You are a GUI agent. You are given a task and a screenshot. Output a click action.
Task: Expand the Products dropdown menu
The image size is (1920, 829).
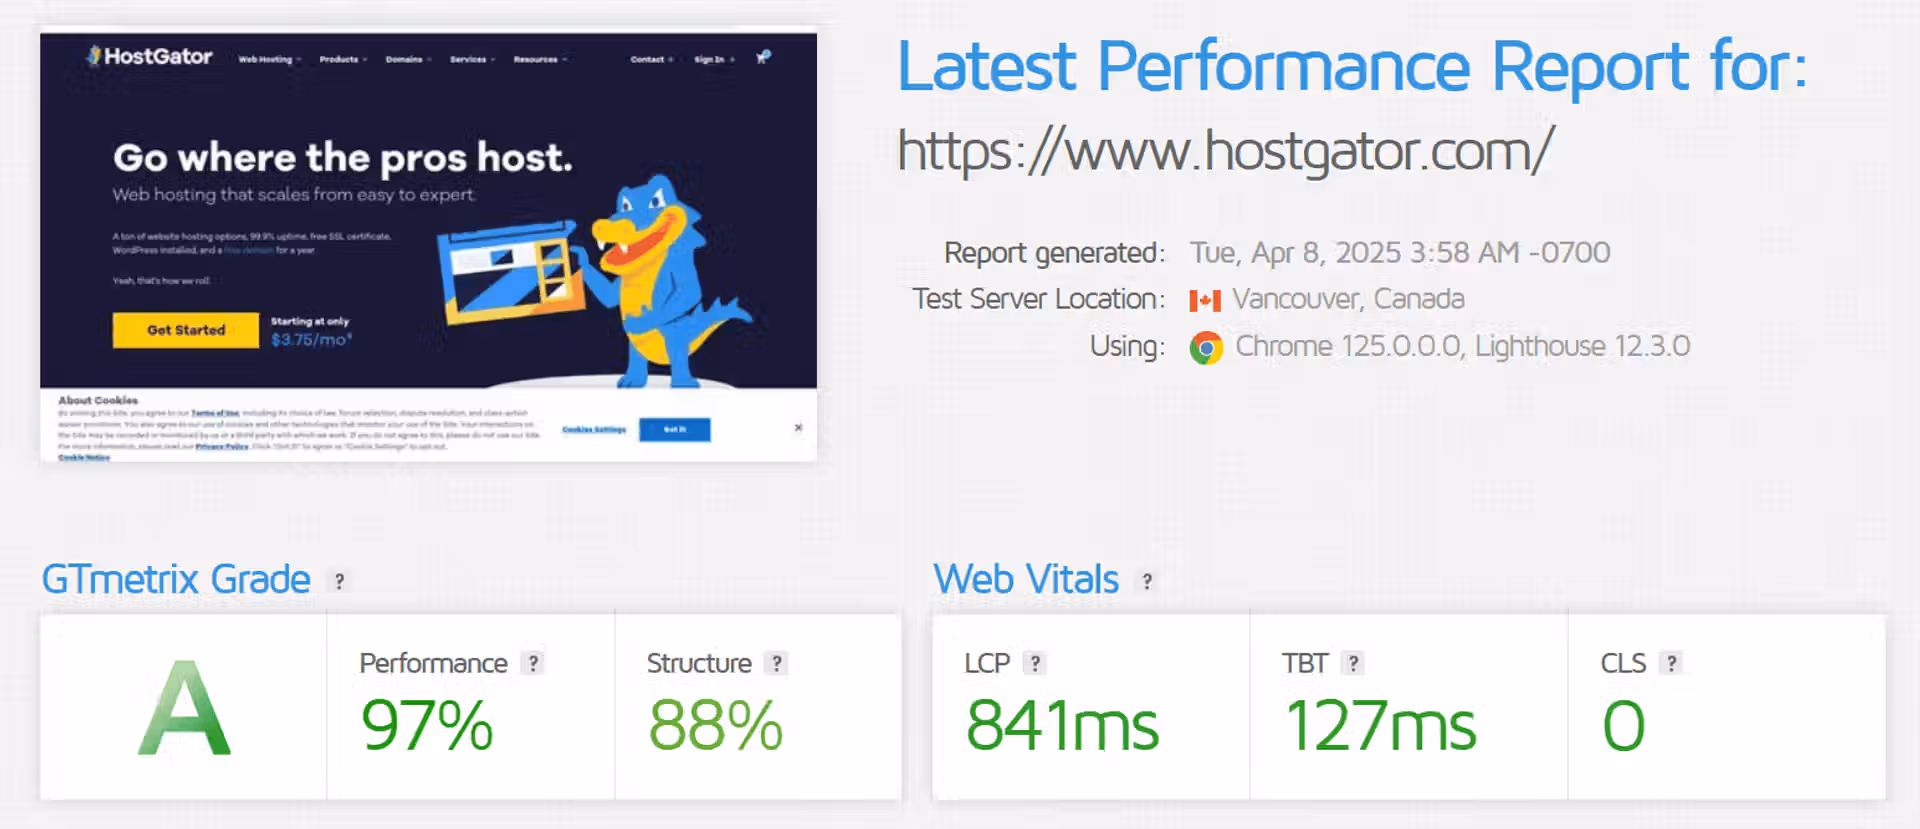point(343,60)
